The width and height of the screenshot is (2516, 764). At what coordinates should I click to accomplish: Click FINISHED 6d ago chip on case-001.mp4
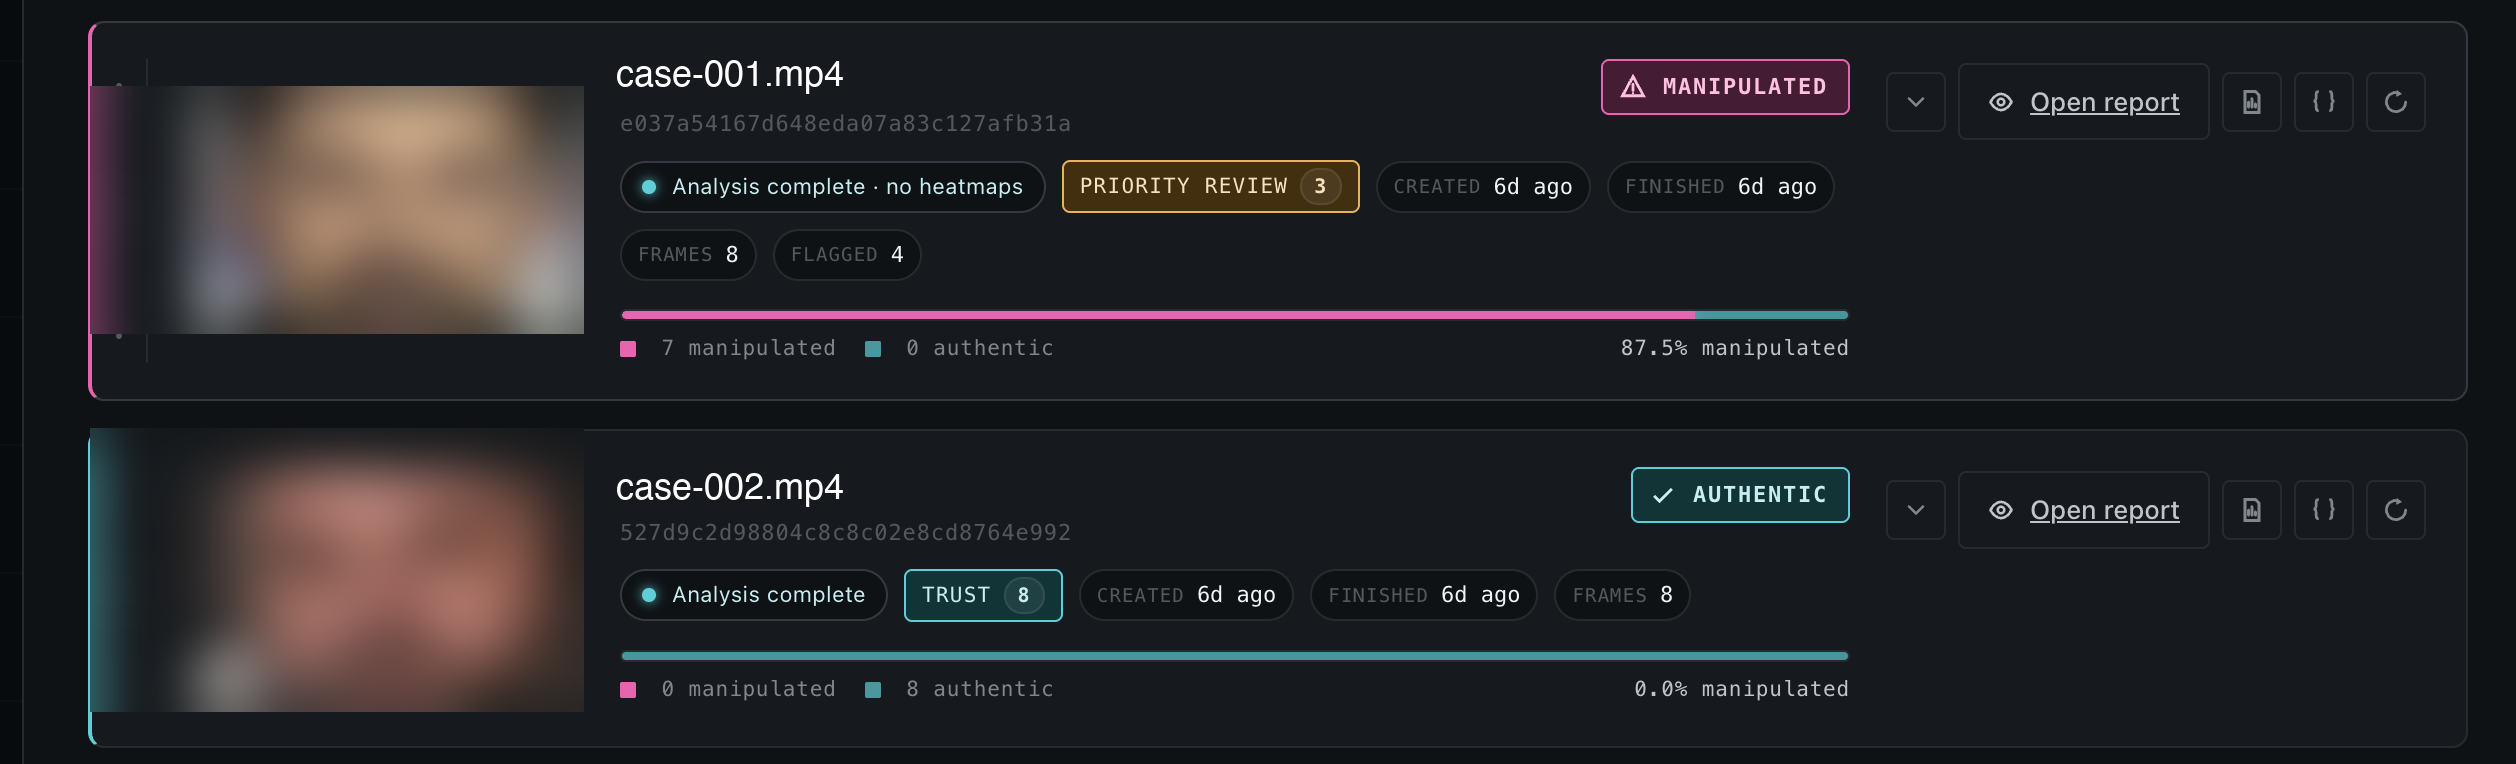(x=1721, y=187)
